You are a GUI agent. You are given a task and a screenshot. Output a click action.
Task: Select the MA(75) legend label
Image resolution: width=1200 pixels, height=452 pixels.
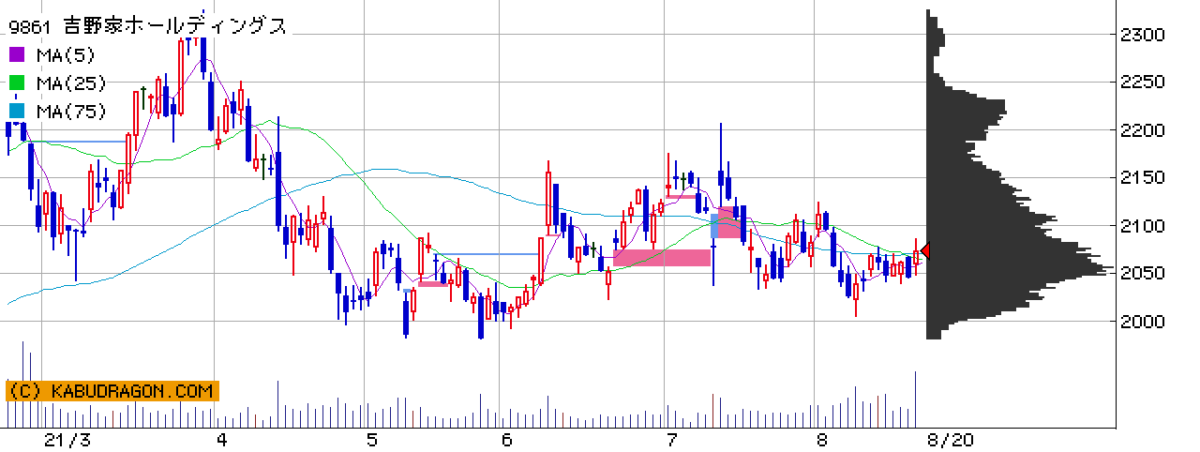tap(69, 111)
